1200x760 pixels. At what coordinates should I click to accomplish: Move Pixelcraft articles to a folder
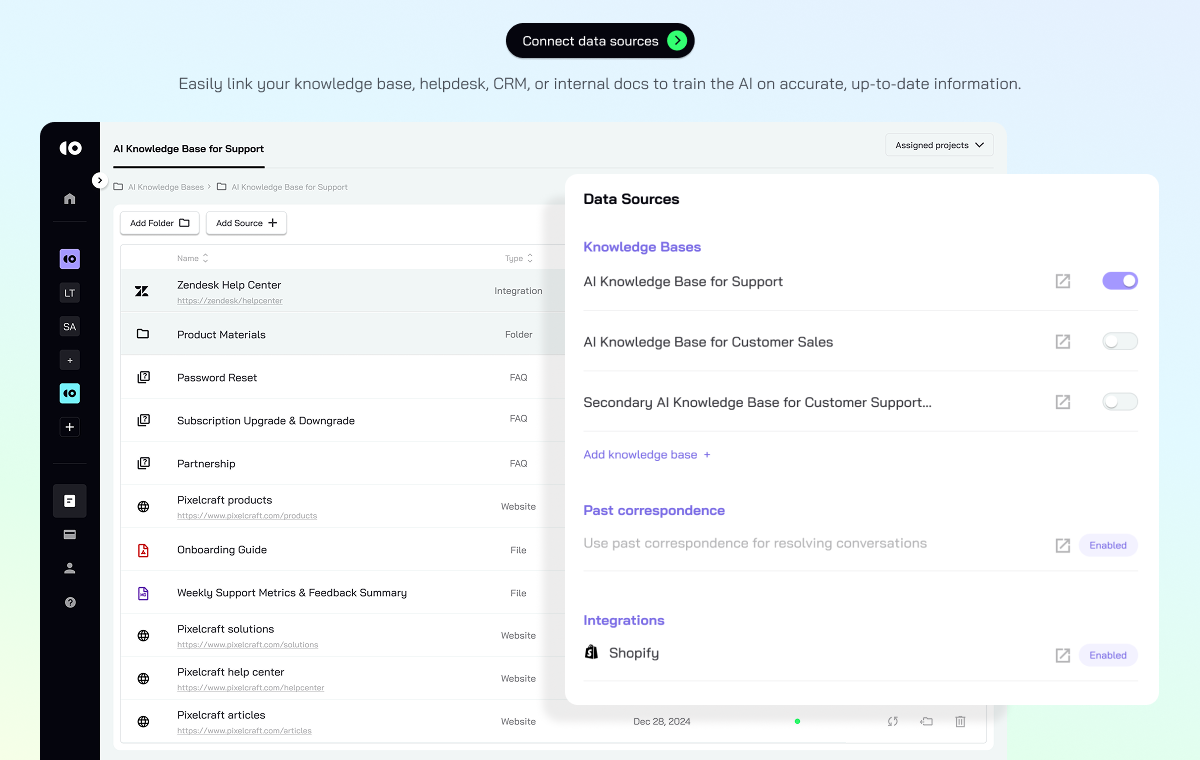(927, 721)
